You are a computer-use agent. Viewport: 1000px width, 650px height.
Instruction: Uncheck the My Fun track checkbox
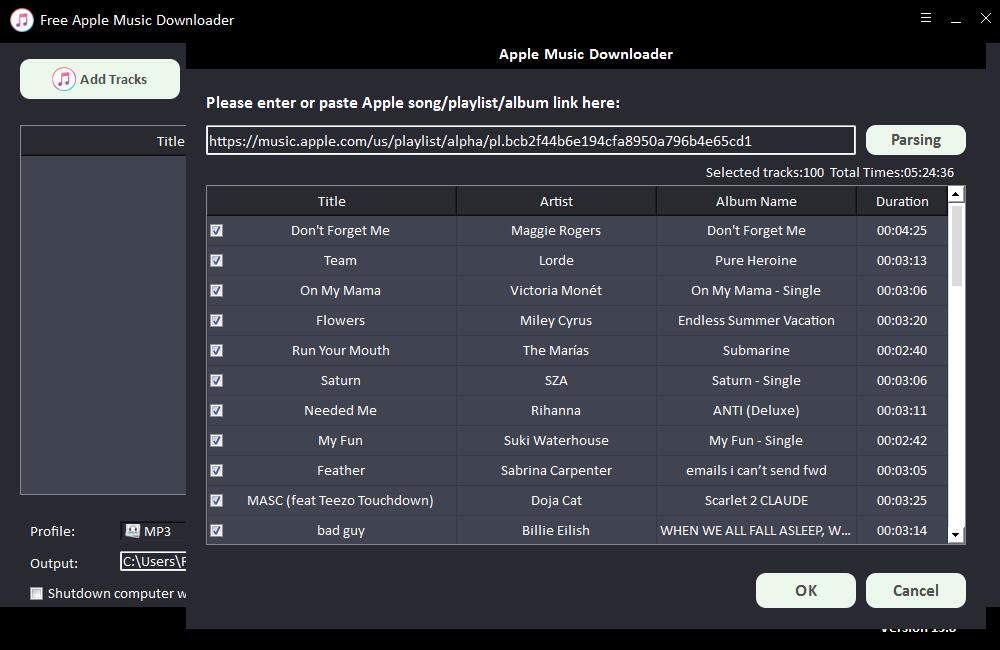point(217,440)
